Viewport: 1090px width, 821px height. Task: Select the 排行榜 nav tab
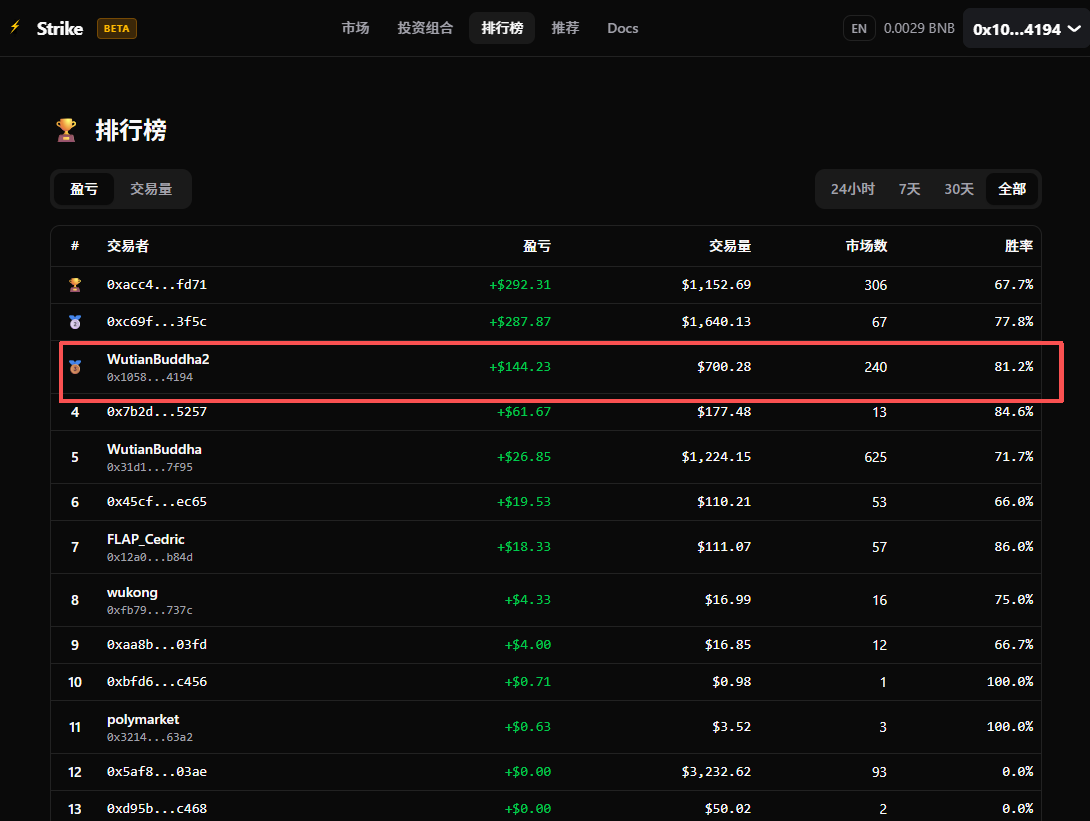point(502,28)
